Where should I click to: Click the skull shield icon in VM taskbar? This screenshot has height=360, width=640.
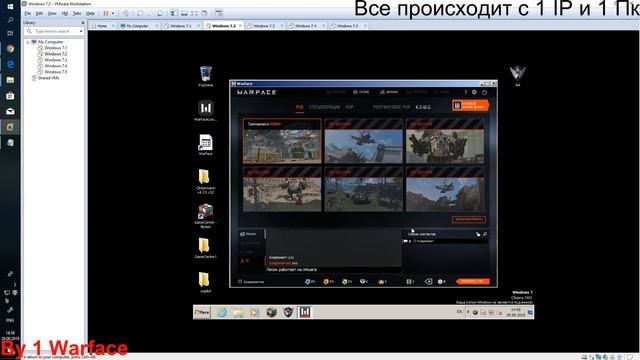288,312
